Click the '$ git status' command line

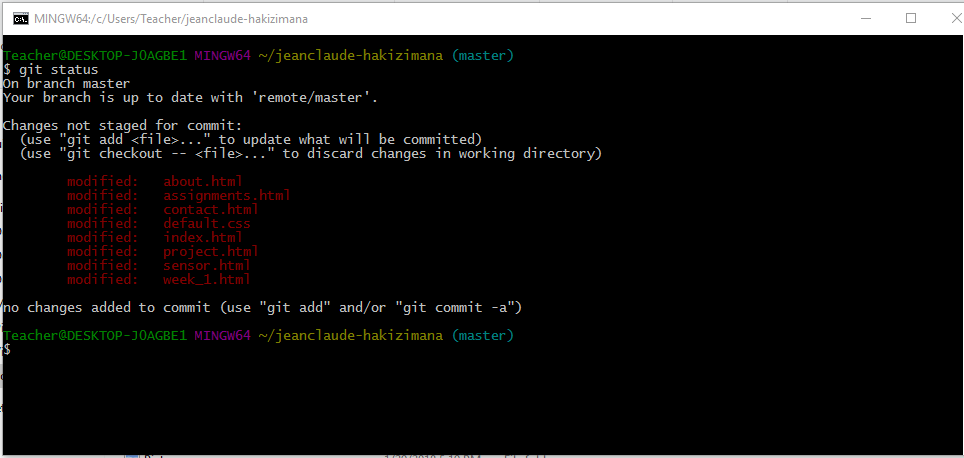point(50,69)
